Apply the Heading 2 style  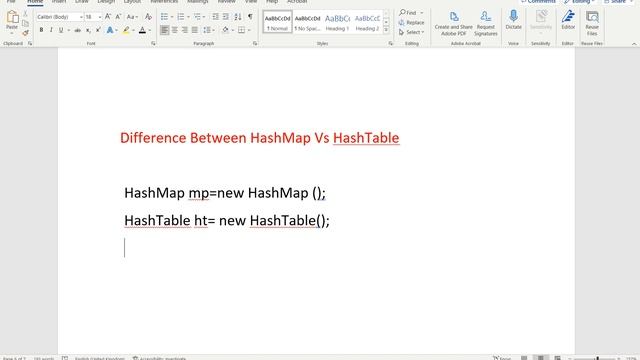(367, 22)
